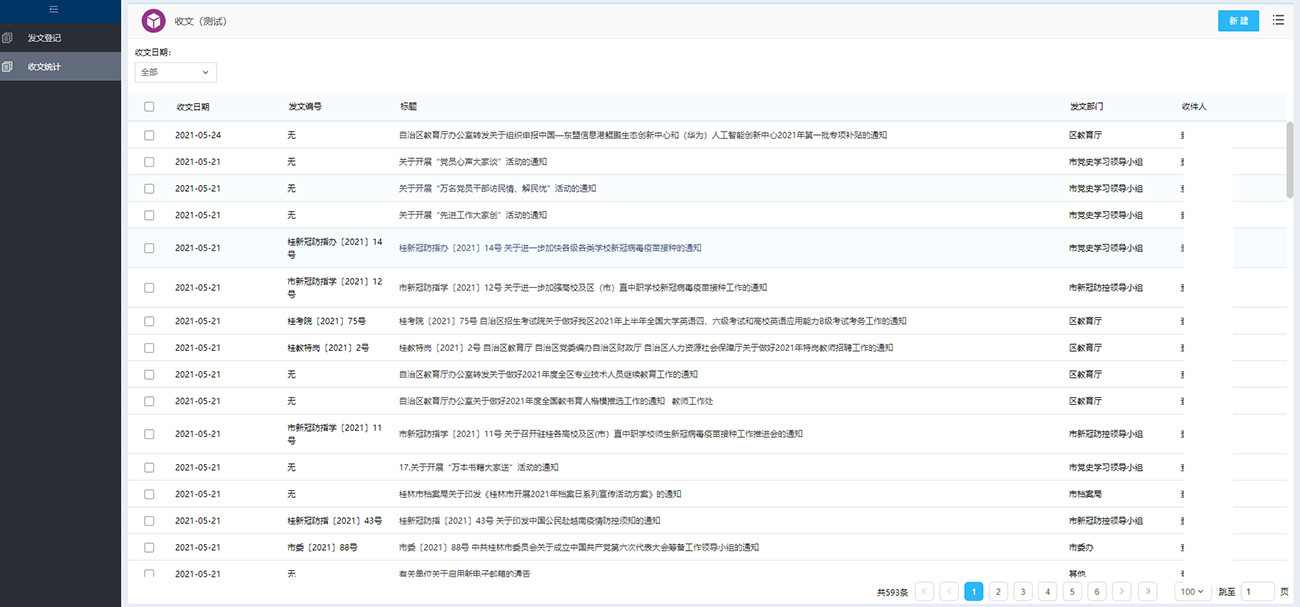Screen dimensions: 1300x607
Task: Click the title "17.关于开展"万本书籍大家送"活动的通知"
Action: (478, 467)
